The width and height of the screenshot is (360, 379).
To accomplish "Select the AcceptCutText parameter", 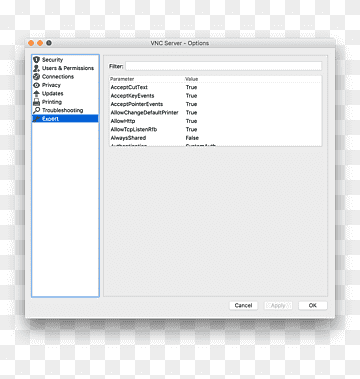I will click(129, 87).
